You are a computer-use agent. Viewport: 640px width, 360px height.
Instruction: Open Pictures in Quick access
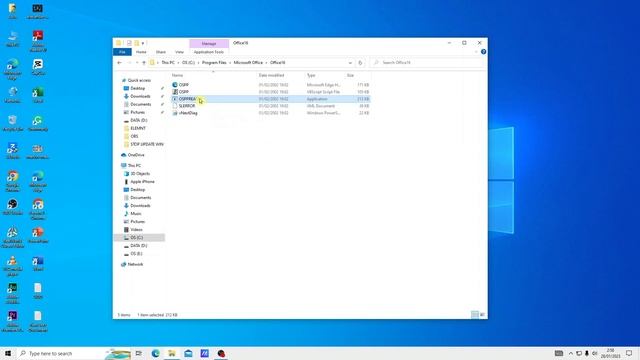(138, 112)
